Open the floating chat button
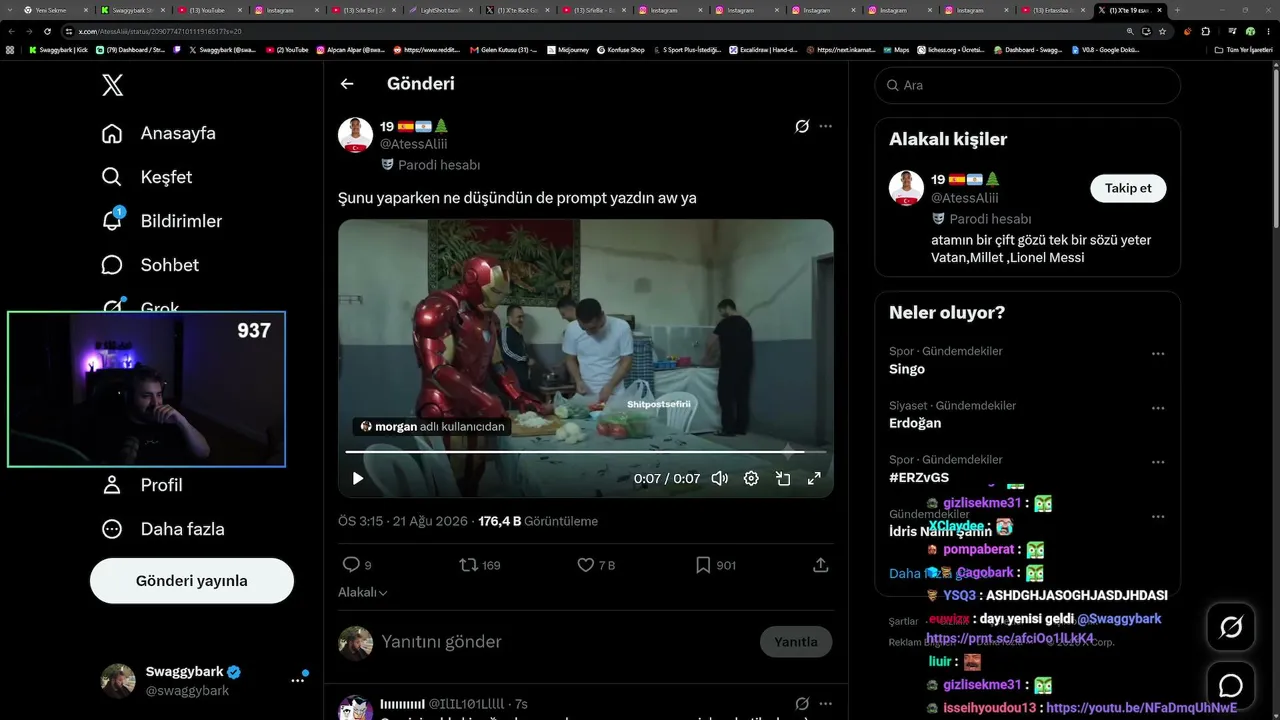Image resolution: width=1280 pixels, height=720 pixels. 1231,685
